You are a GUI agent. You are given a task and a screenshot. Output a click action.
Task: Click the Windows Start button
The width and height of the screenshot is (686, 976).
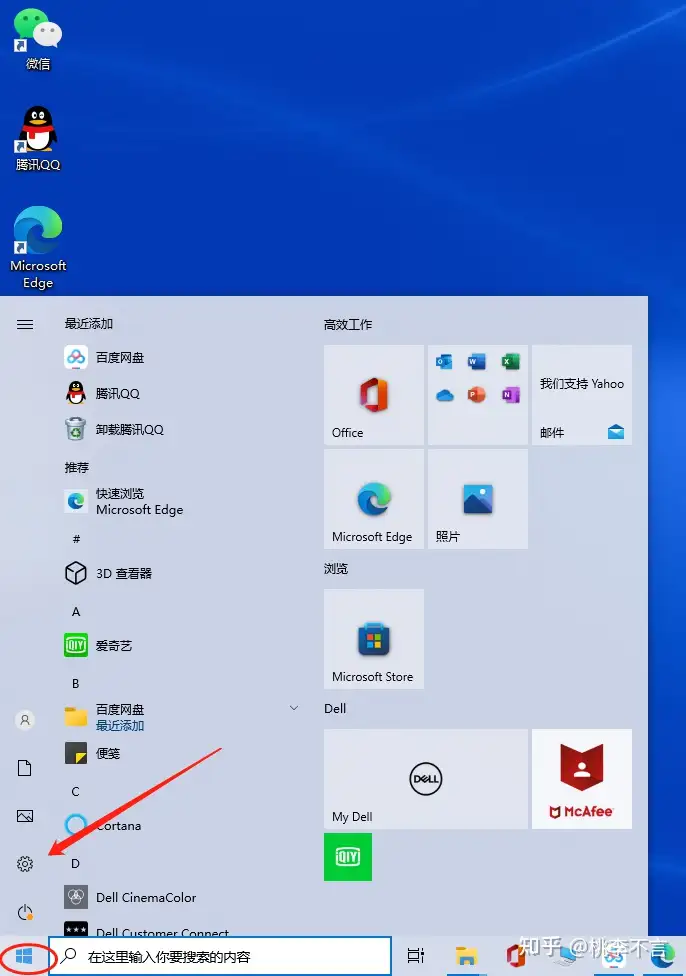click(x=24, y=956)
